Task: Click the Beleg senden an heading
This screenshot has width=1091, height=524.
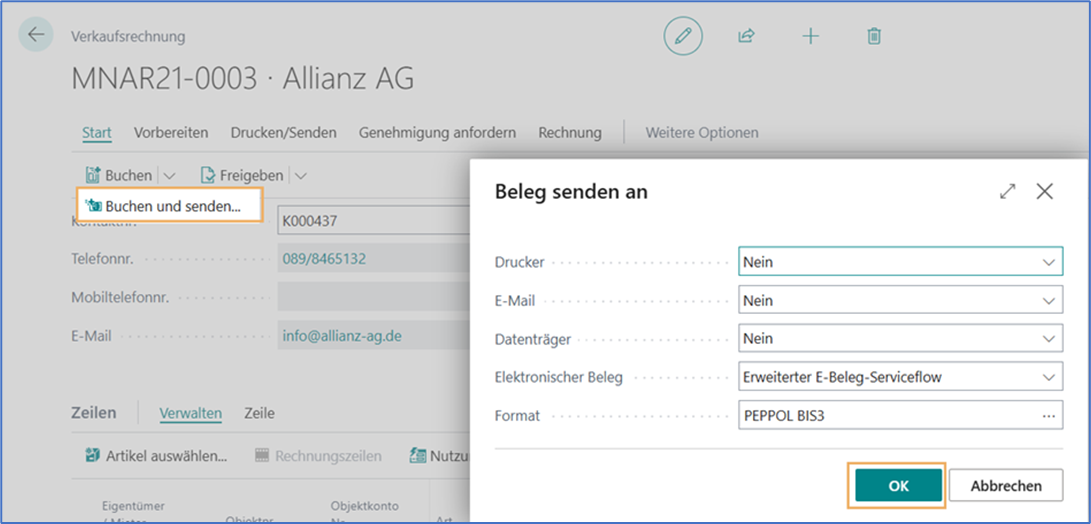Action: (571, 192)
